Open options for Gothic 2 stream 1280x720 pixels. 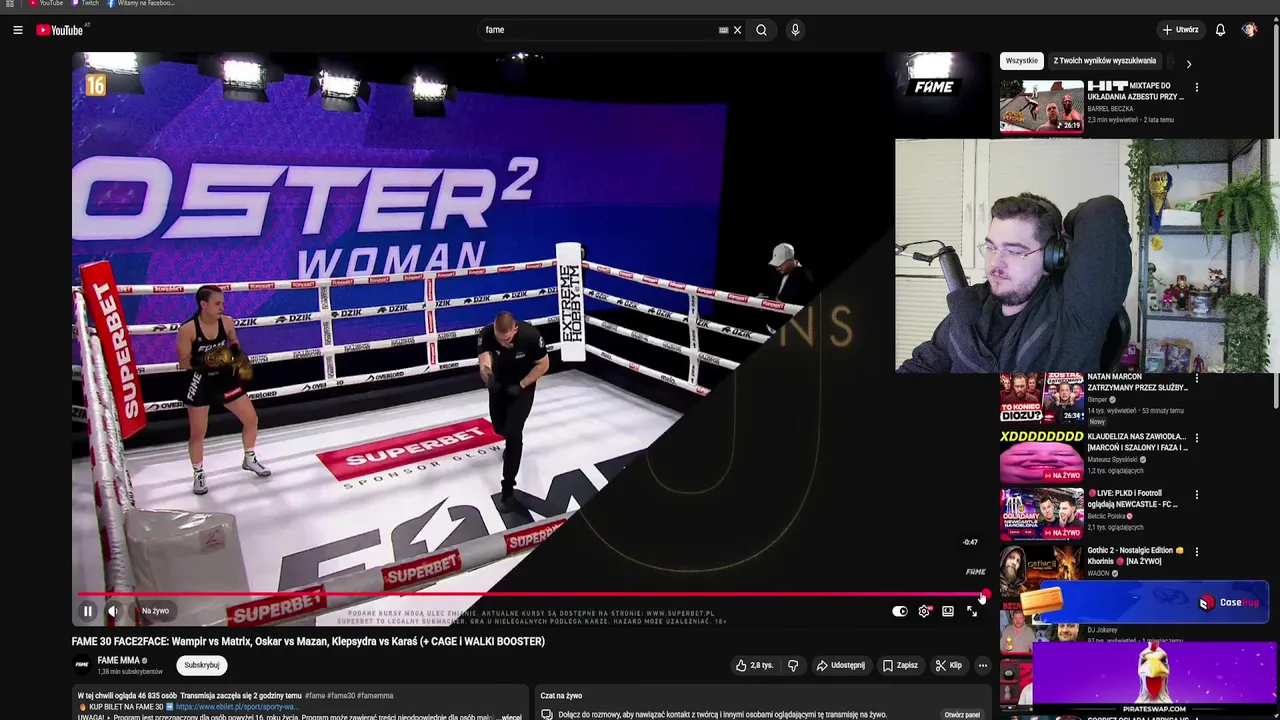pyautogui.click(x=1196, y=552)
